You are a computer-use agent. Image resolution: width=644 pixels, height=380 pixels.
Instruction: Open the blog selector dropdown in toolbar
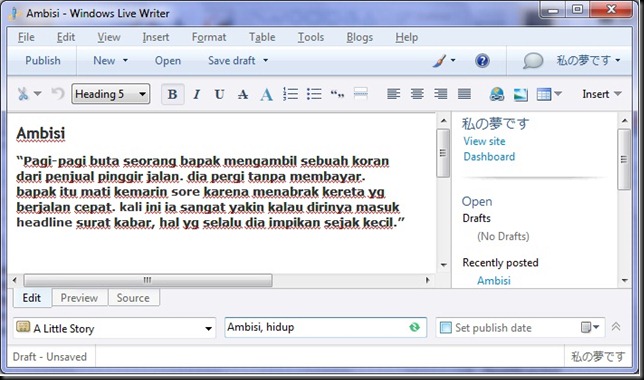point(588,61)
